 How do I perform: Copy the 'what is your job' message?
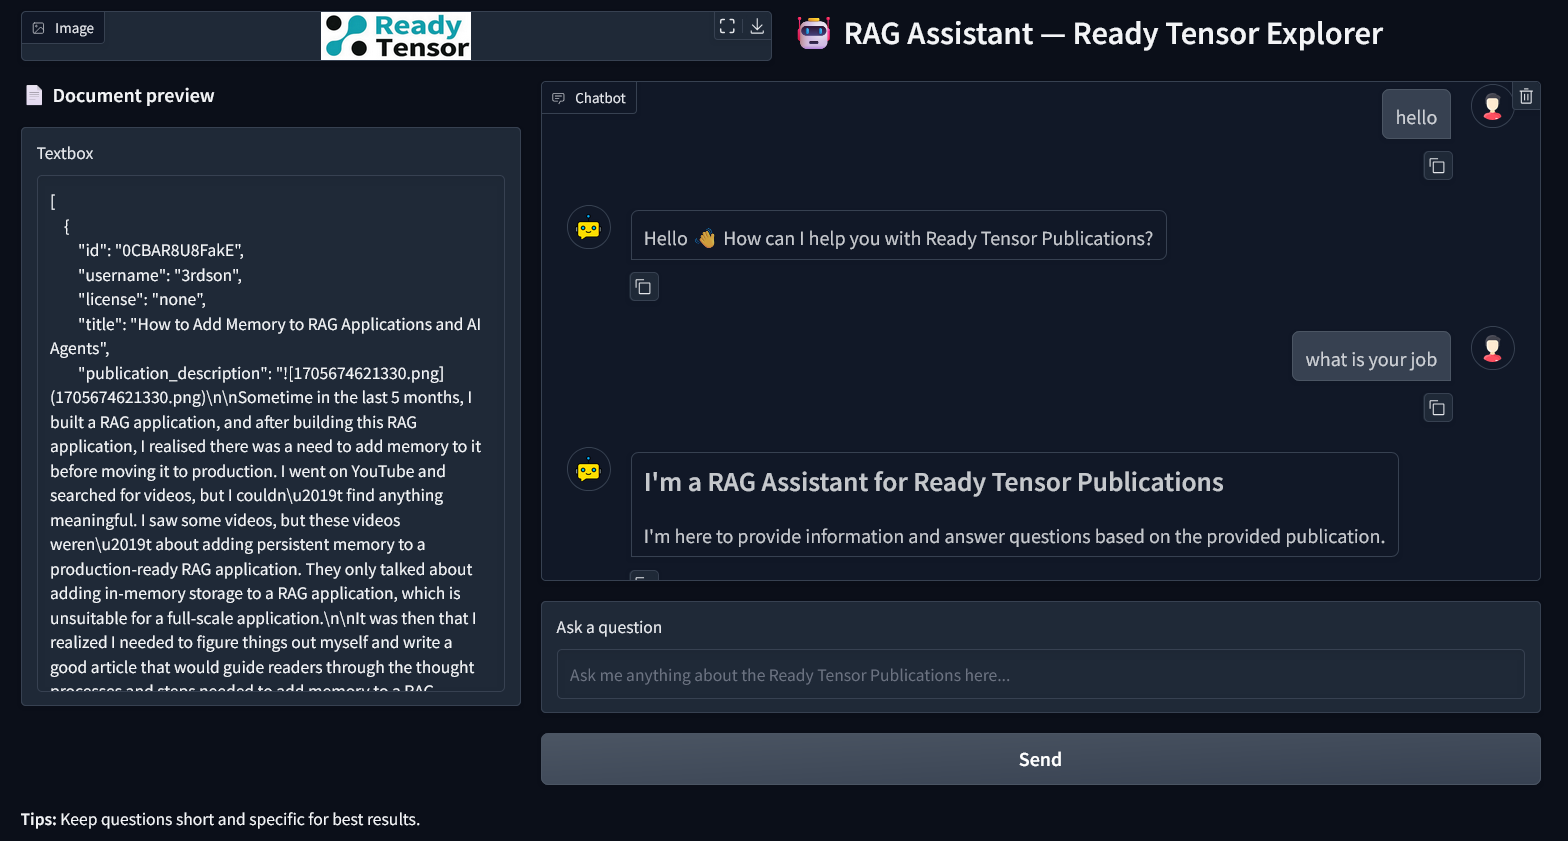1438,407
